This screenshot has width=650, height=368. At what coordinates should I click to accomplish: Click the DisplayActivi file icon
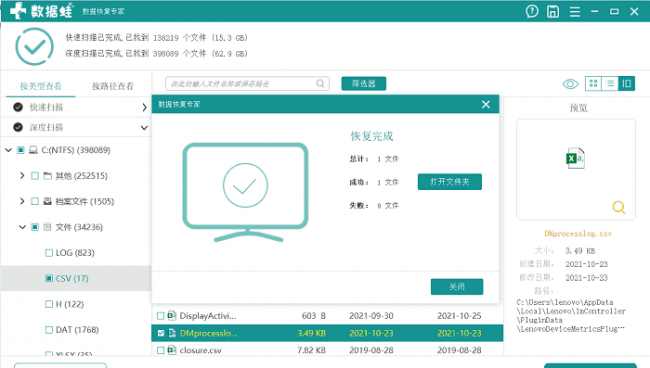click(172, 316)
